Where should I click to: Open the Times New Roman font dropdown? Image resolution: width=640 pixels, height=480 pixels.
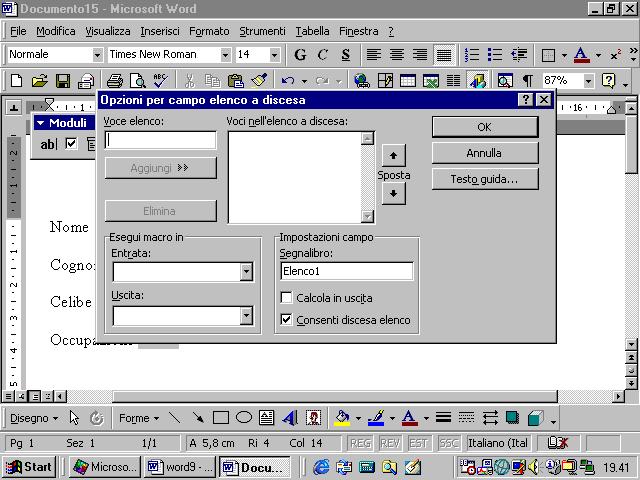pos(225,55)
